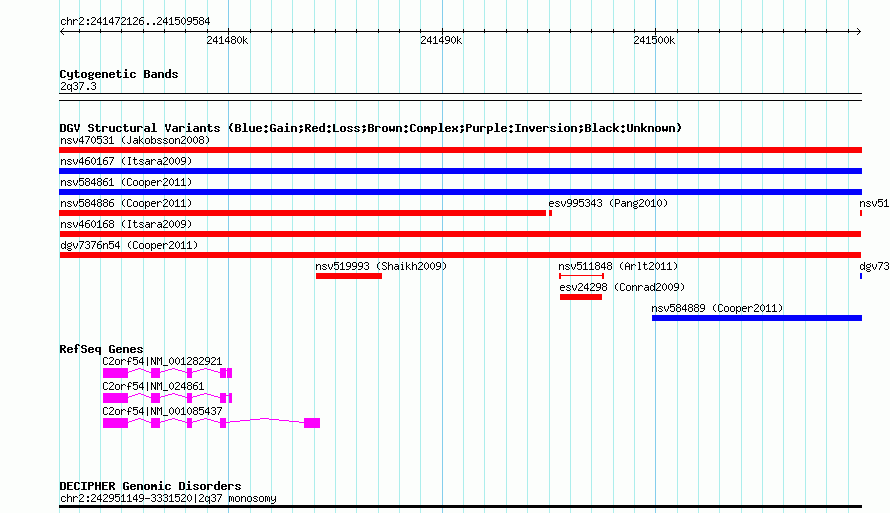Image resolution: width=890 pixels, height=513 pixels.
Task: Click the nsv470531 (Jakobsson2008) red variant bar
Action: [460, 150]
